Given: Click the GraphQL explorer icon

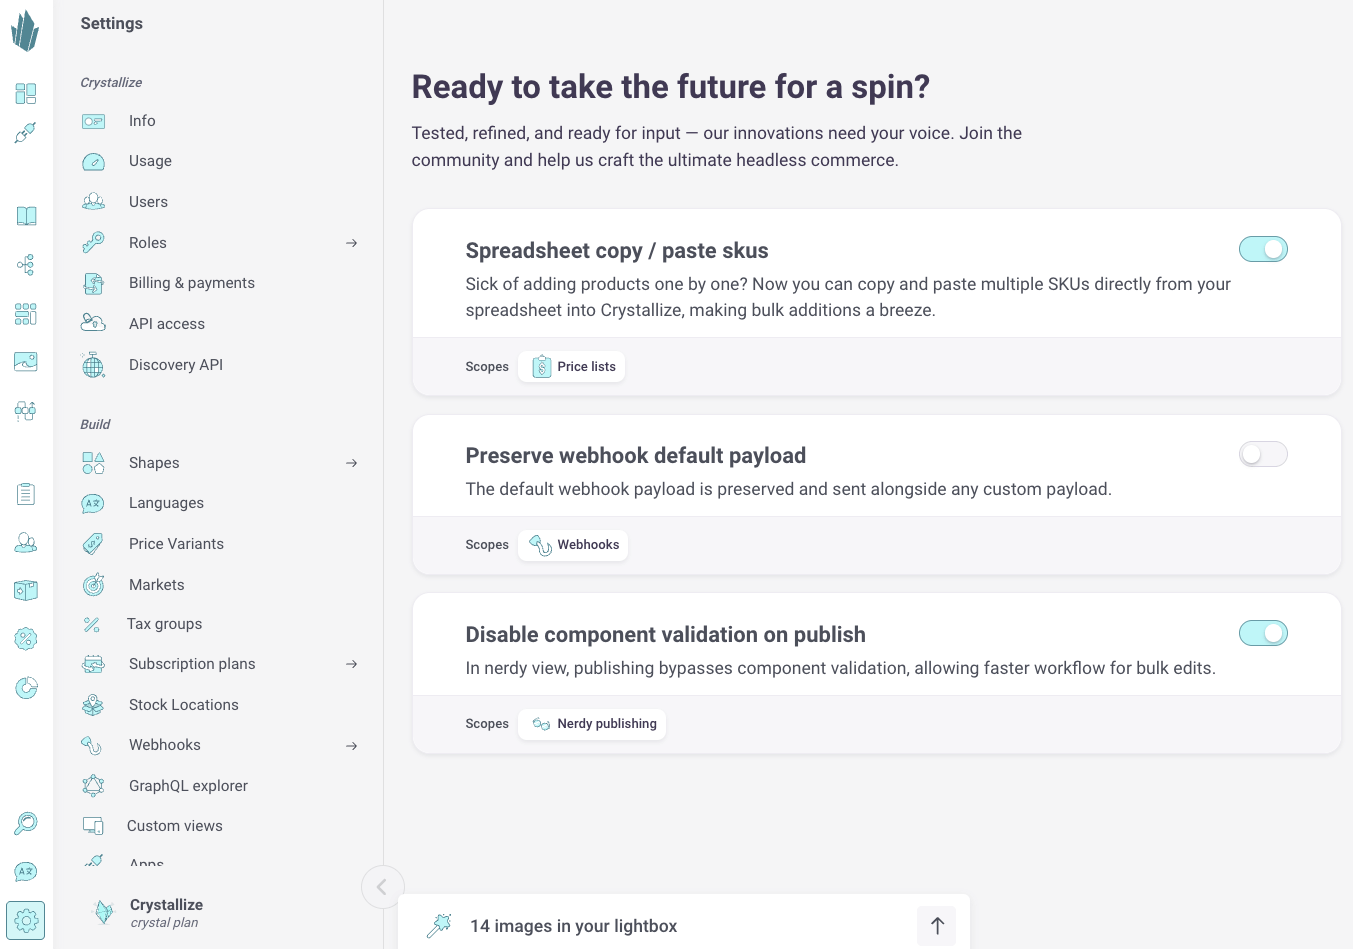Looking at the screenshot, I should 93,786.
